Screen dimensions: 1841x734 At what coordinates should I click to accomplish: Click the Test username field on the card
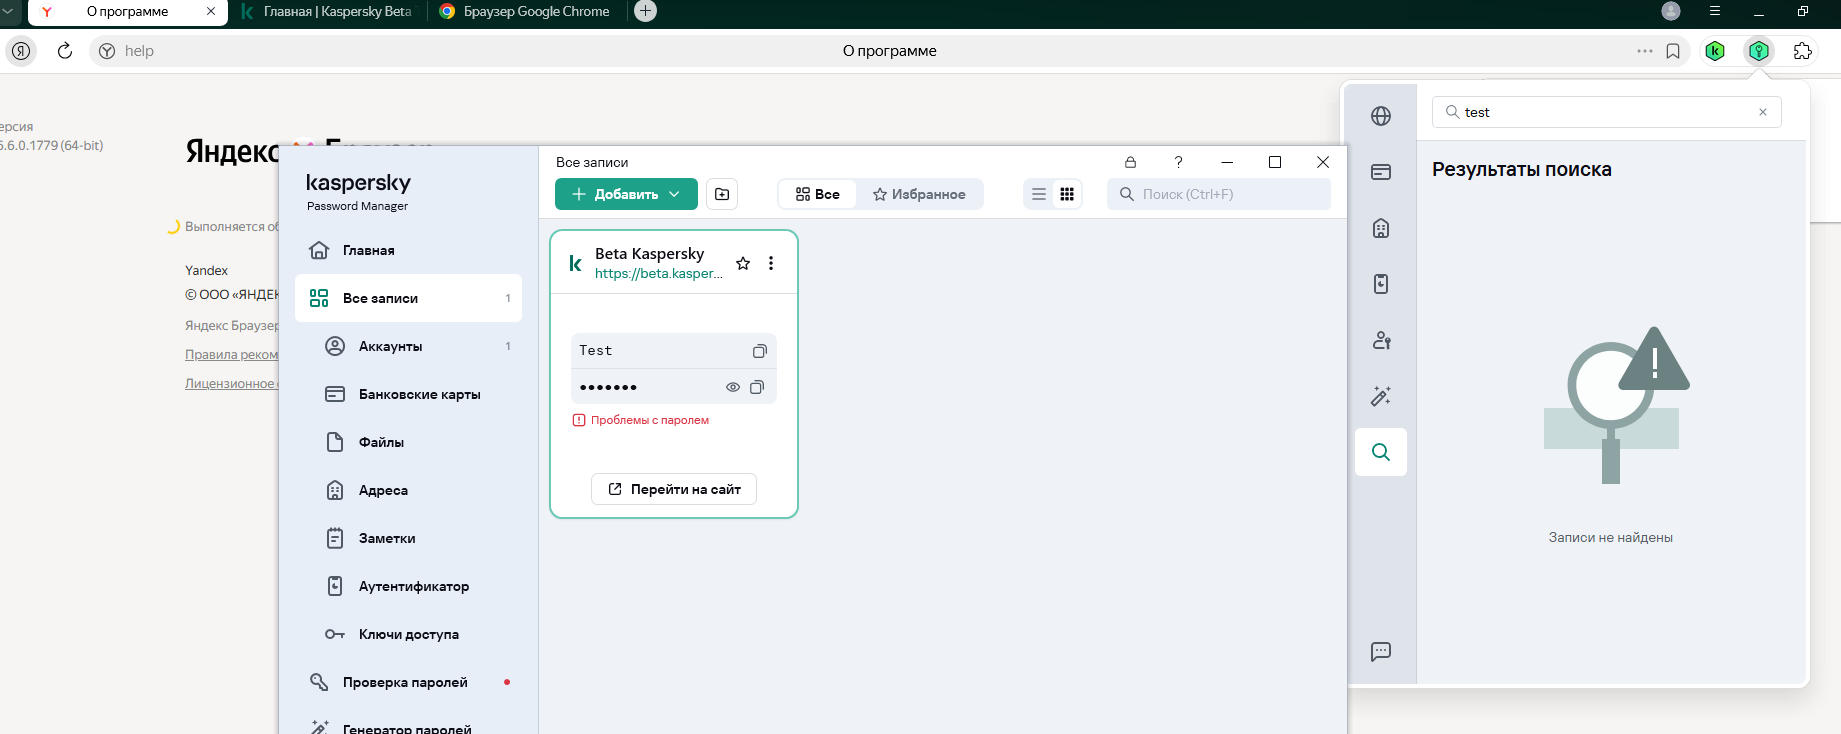click(x=674, y=351)
